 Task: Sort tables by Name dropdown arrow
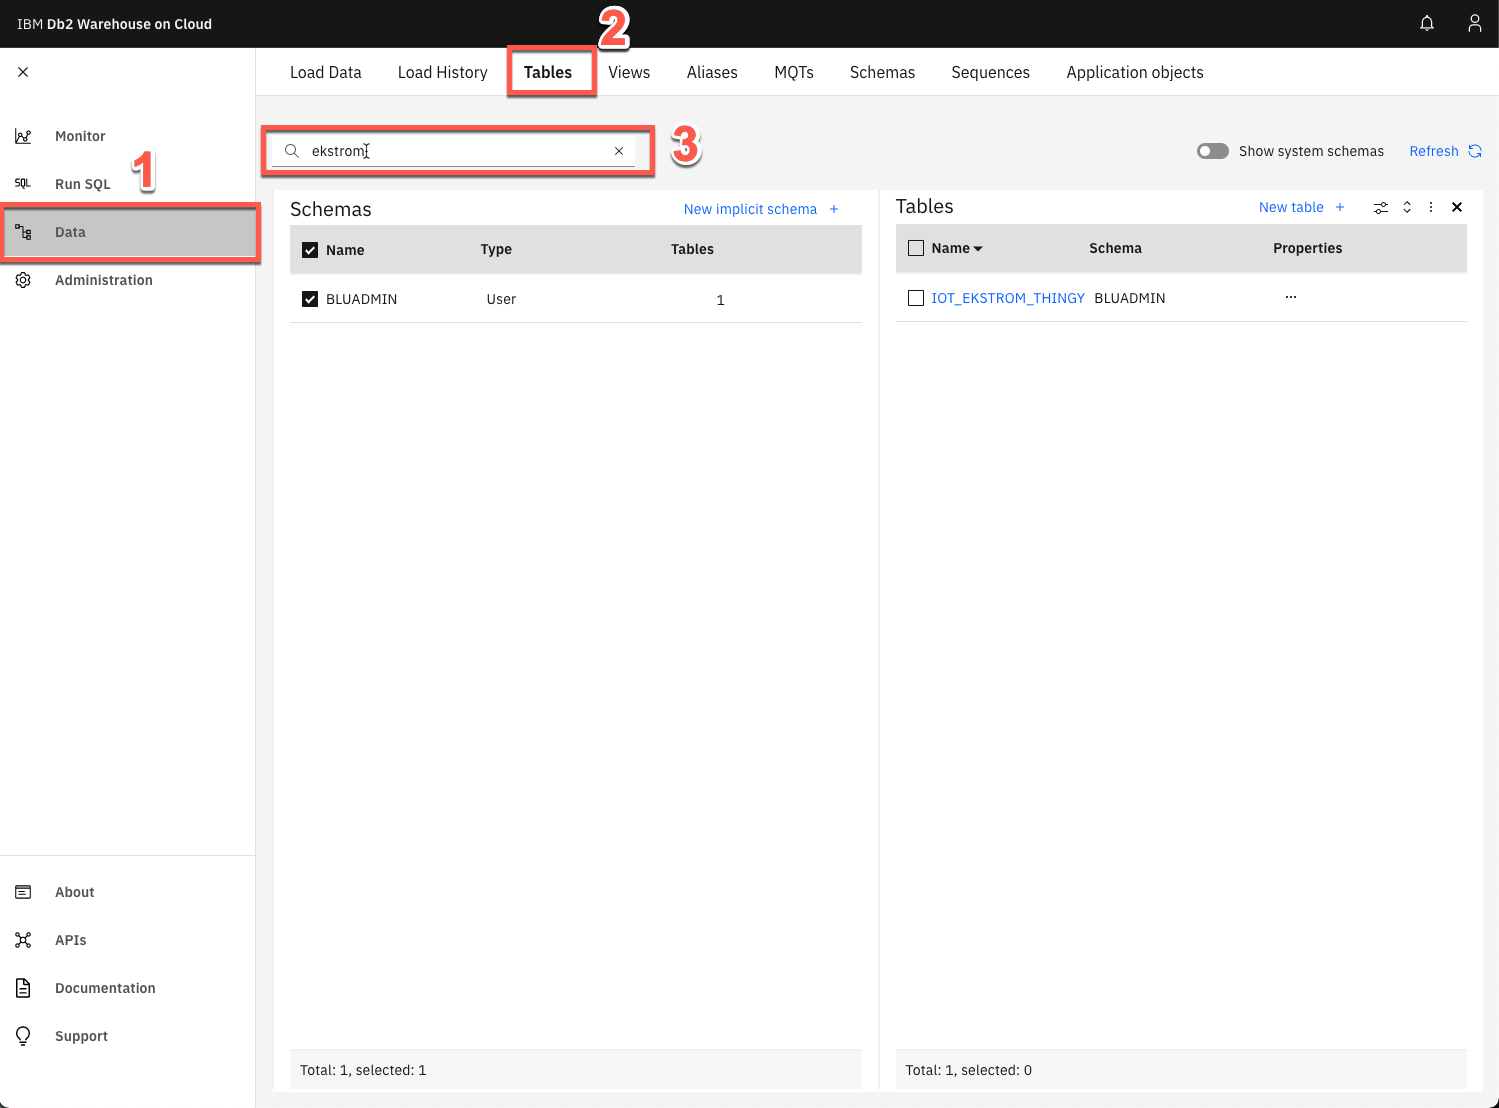[978, 249]
